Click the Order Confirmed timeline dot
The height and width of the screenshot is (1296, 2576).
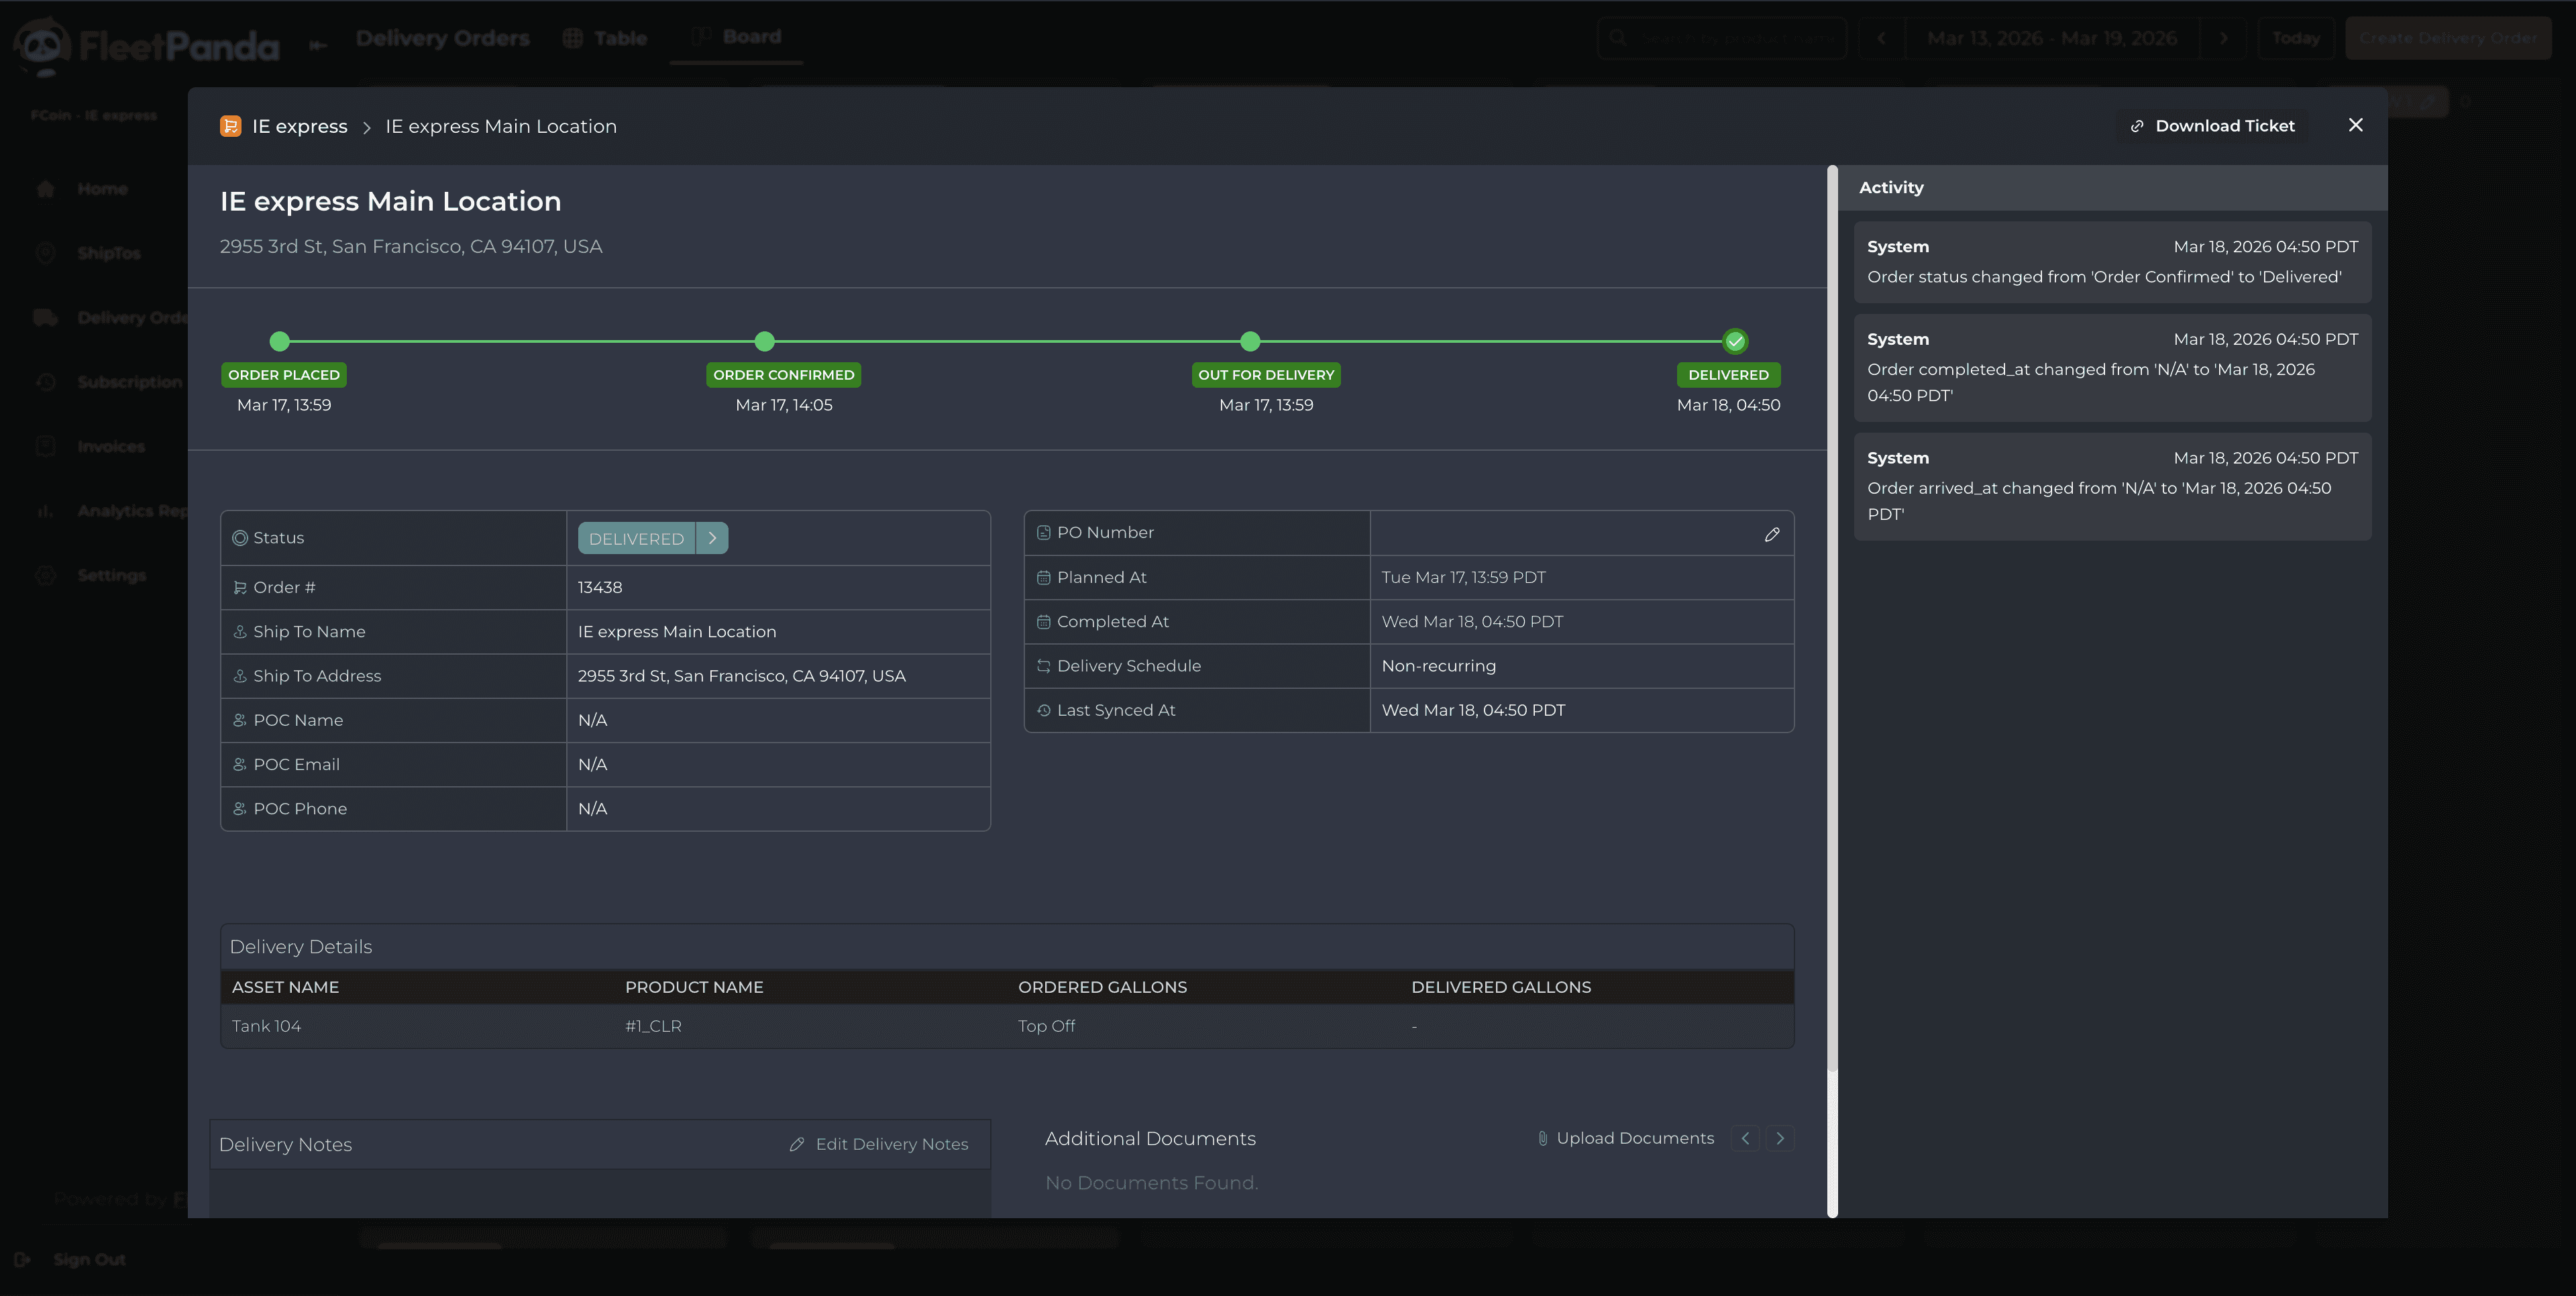click(x=765, y=341)
